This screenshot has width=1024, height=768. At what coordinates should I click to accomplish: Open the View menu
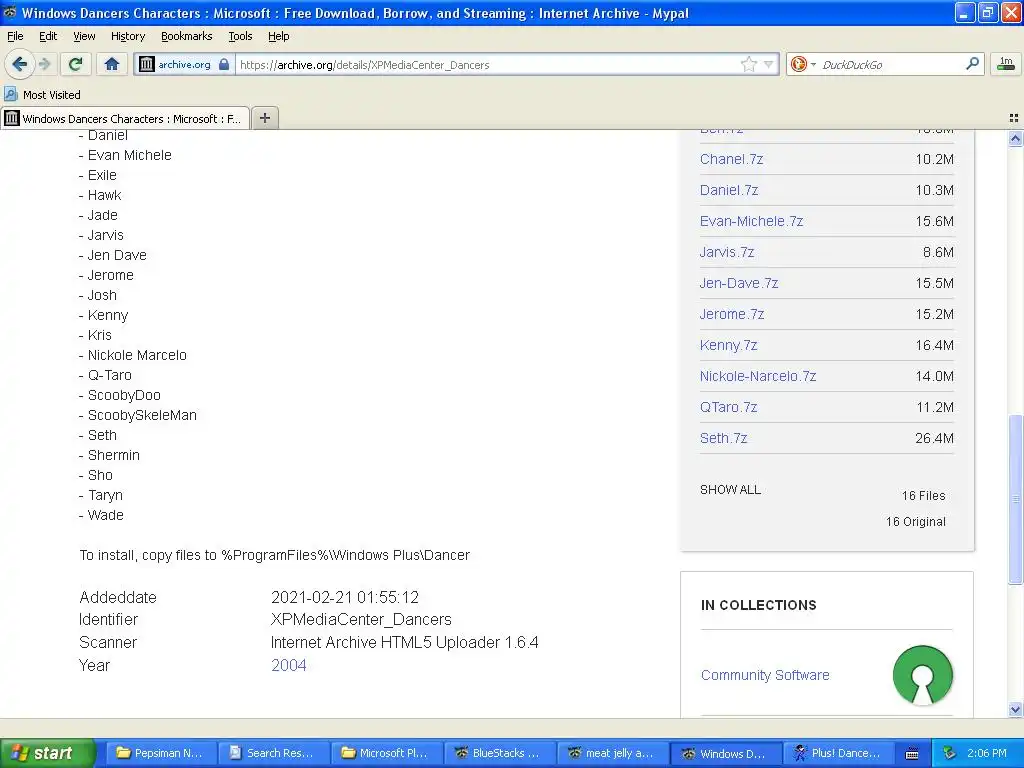pos(84,36)
